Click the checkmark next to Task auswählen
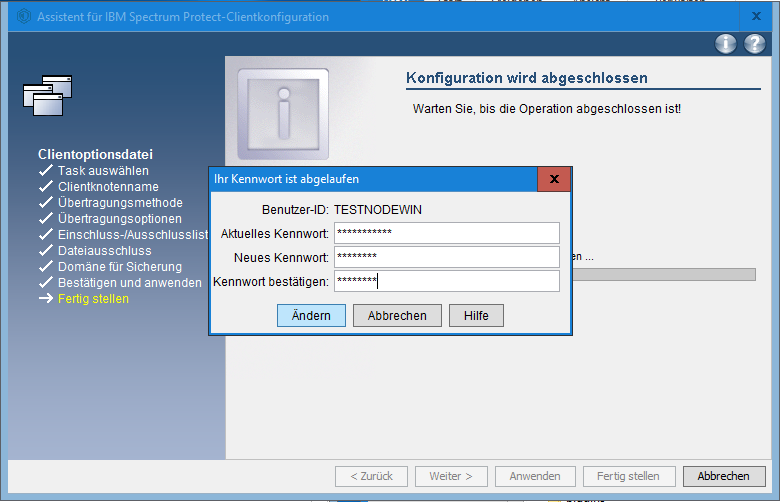Screen dimensions: 780x502 pyautogui.click(x=45, y=171)
